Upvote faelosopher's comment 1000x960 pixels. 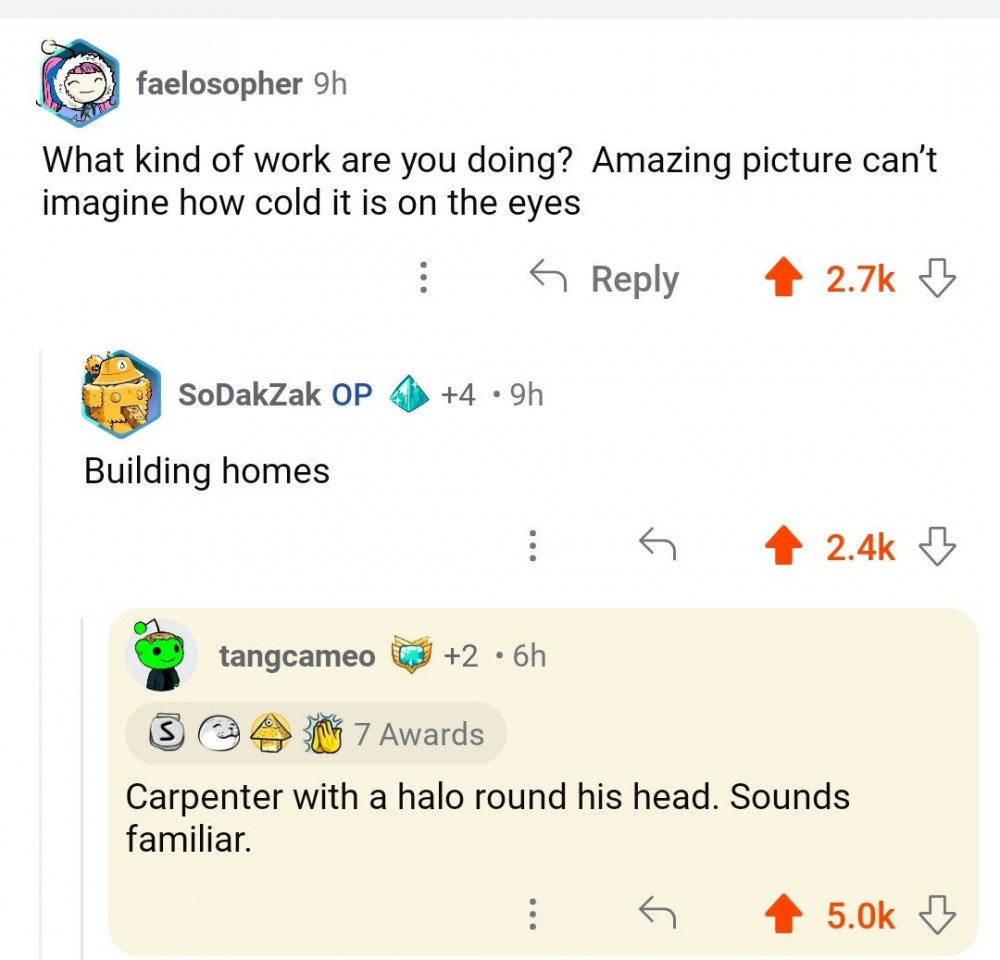pyautogui.click(x=783, y=279)
